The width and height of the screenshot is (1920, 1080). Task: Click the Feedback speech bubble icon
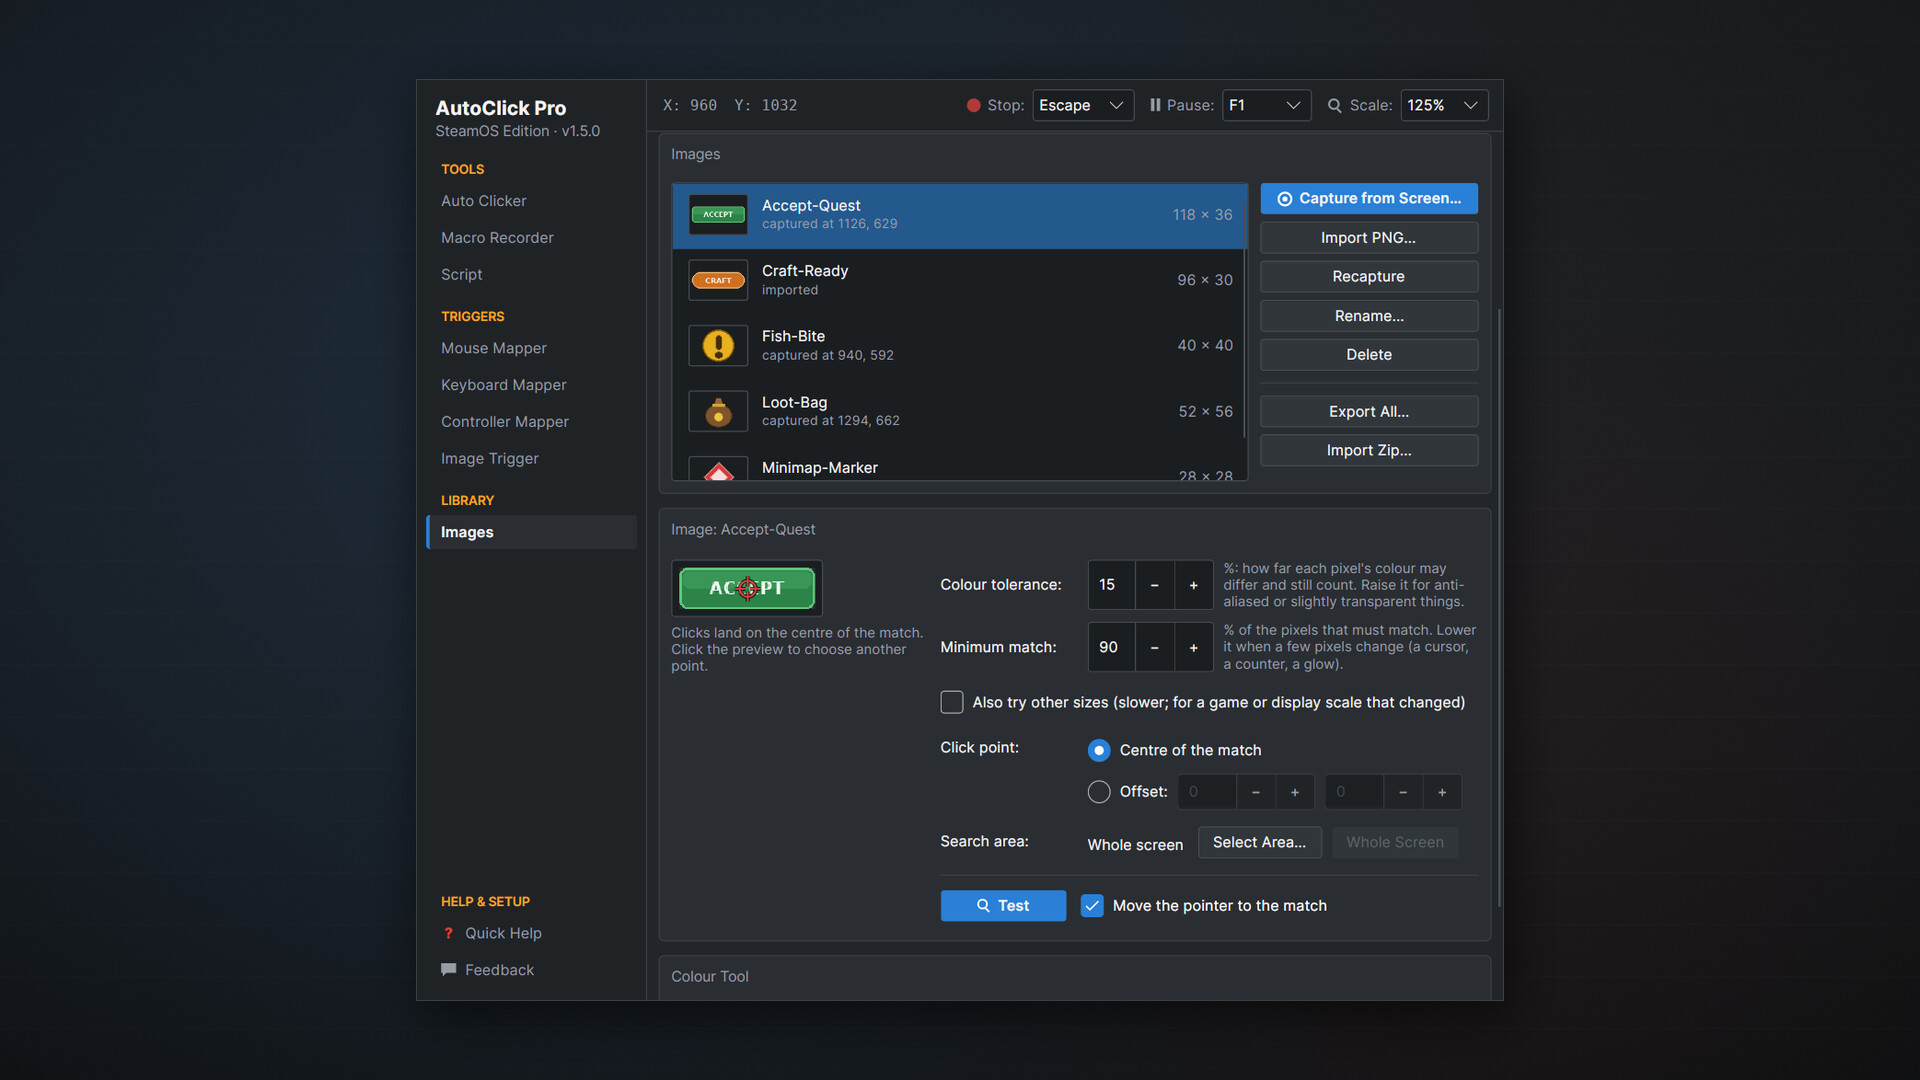[x=448, y=970]
